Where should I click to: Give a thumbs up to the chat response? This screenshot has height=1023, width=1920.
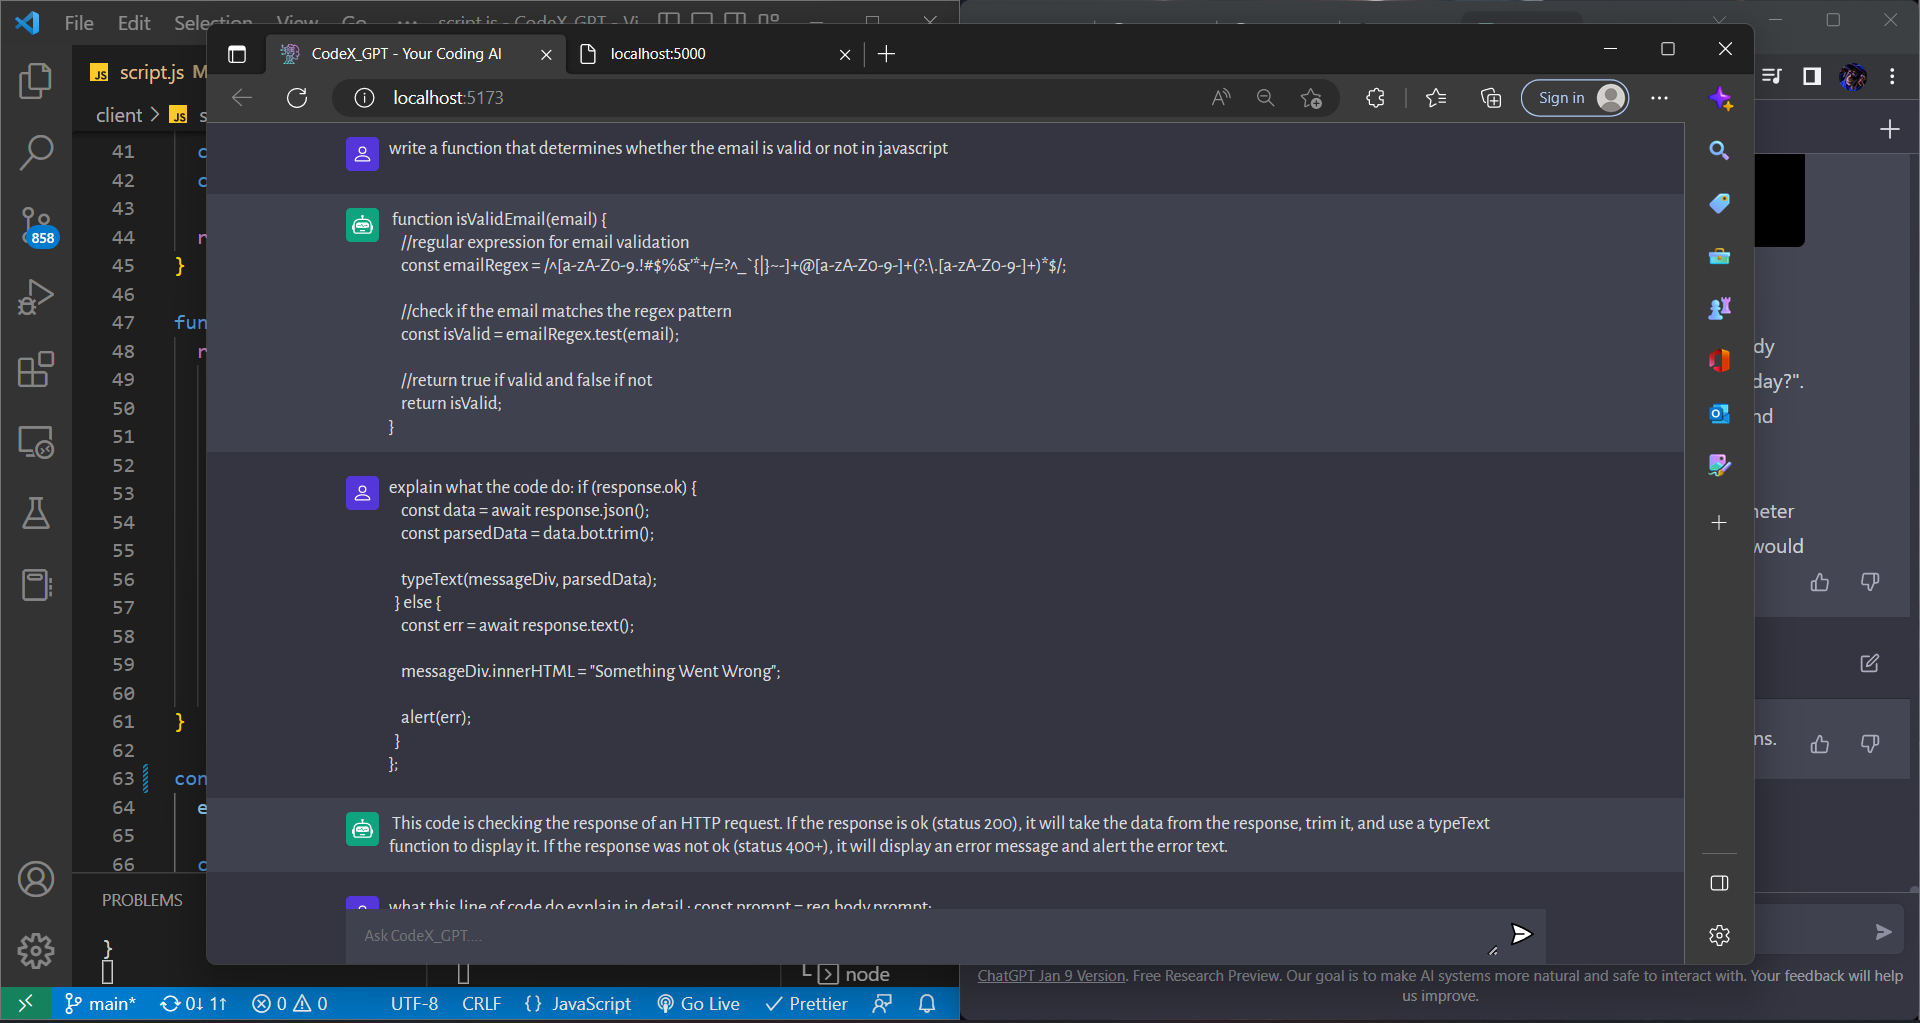pyautogui.click(x=1819, y=582)
